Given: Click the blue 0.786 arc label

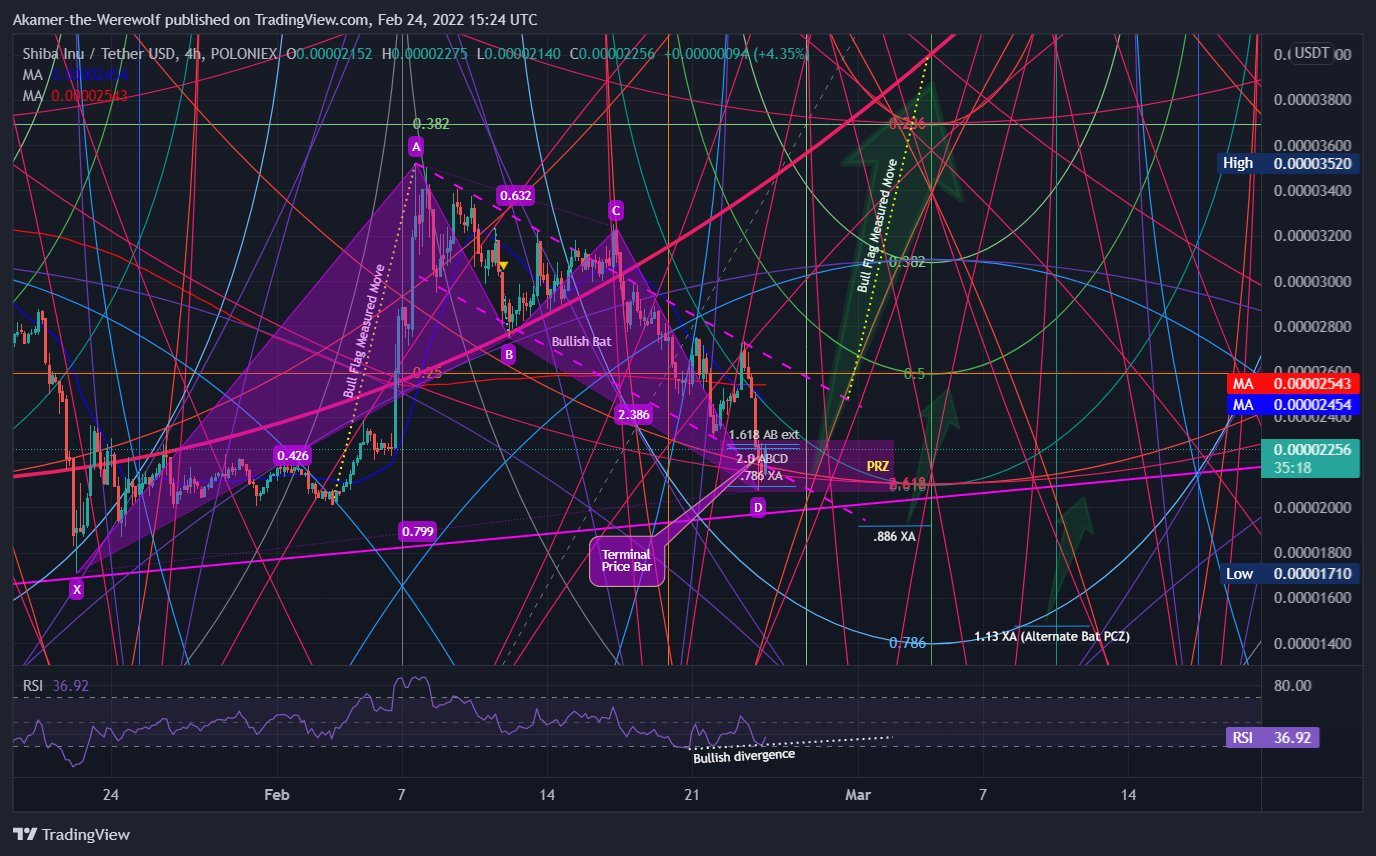Looking at the screenshot, I should click(907, 643).
